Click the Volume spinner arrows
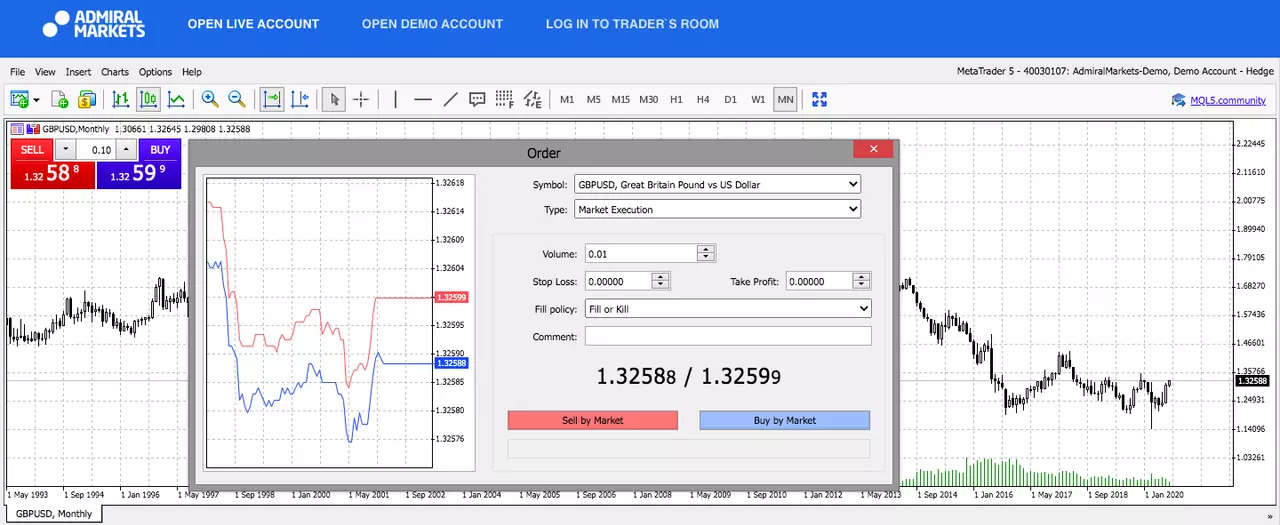This screenshot has width=1280, height=525. pyautogui.click(x=706, y=254)
